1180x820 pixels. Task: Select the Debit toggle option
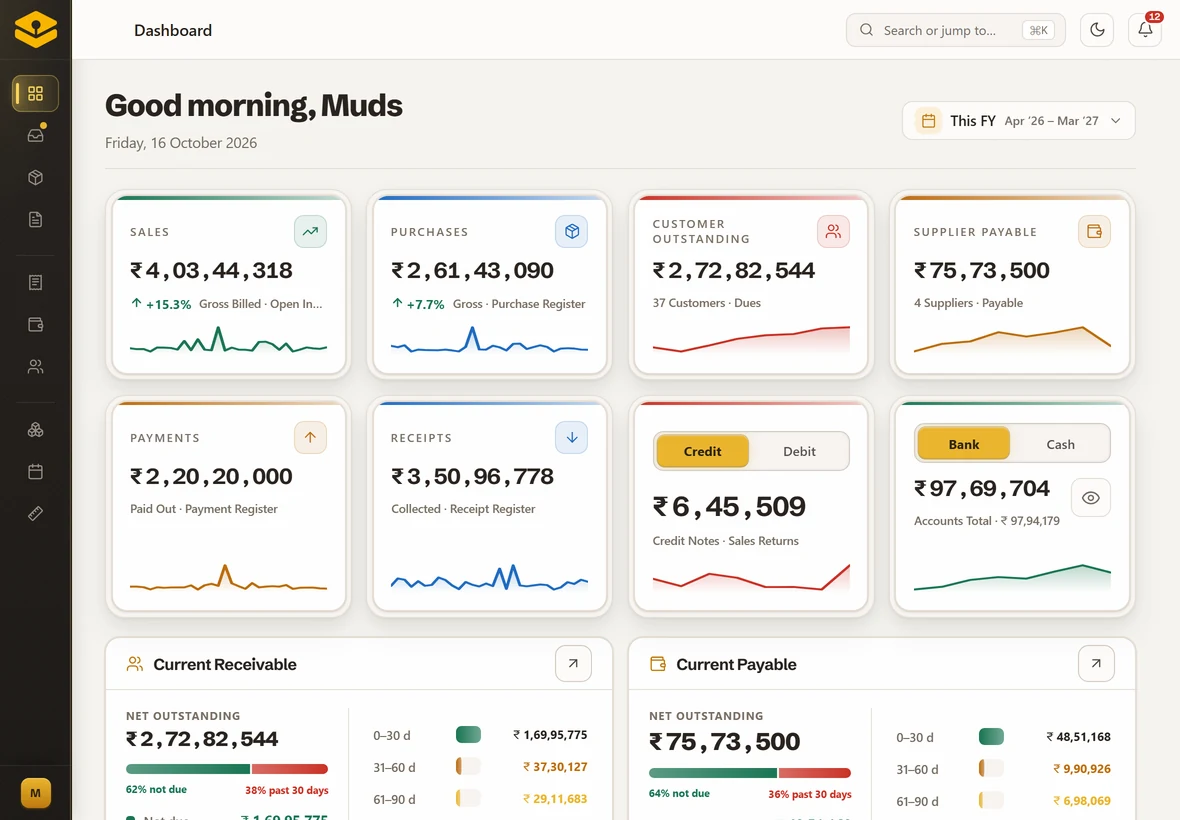pos(799,451)
